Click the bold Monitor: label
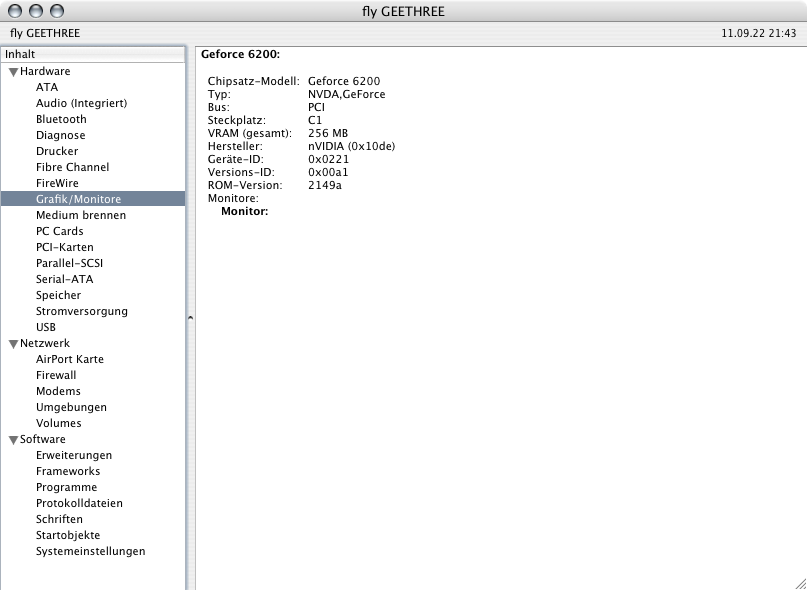Image resolution: width=807 pixels, height=590 pixels. tap(244, 211)
